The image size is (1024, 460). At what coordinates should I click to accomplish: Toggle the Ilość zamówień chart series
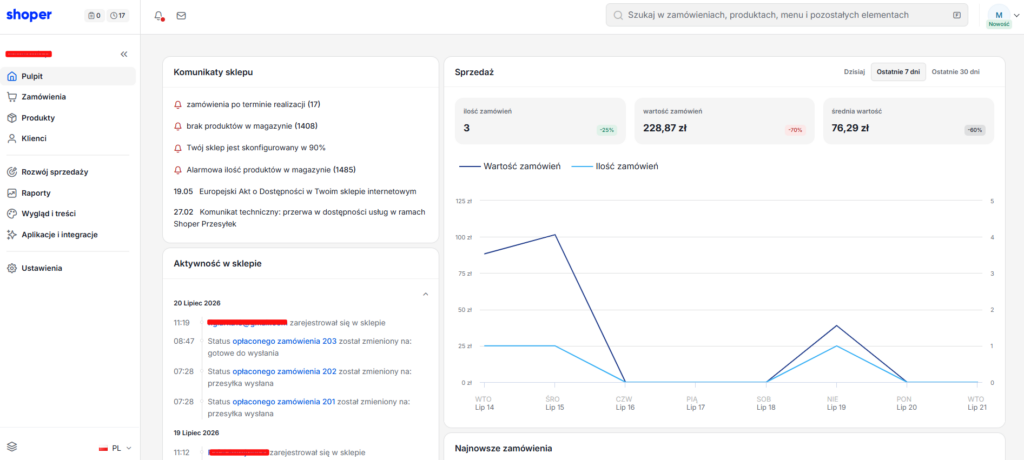pyautogui.click(x=615, y=167)
